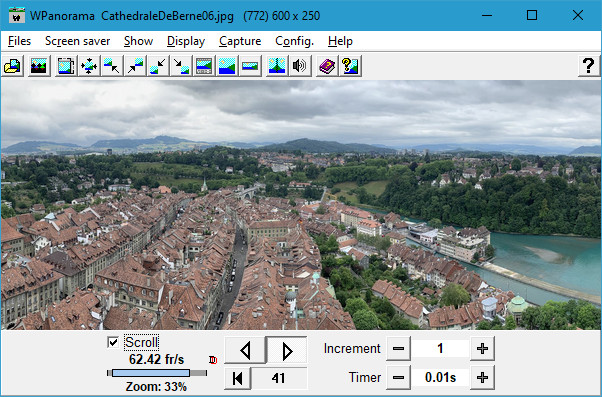Image resolution: width=602 pixels, height=397 pixels.
Task: Click the question mark with picture icon
Action: 350,66
